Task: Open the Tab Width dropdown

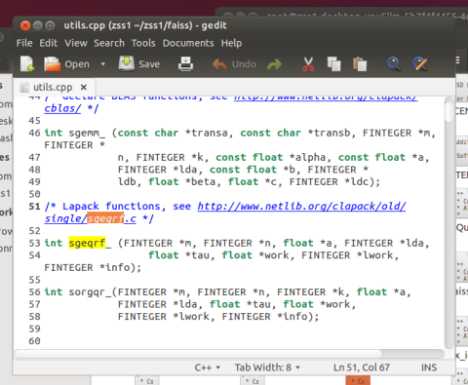Action: 267,367
